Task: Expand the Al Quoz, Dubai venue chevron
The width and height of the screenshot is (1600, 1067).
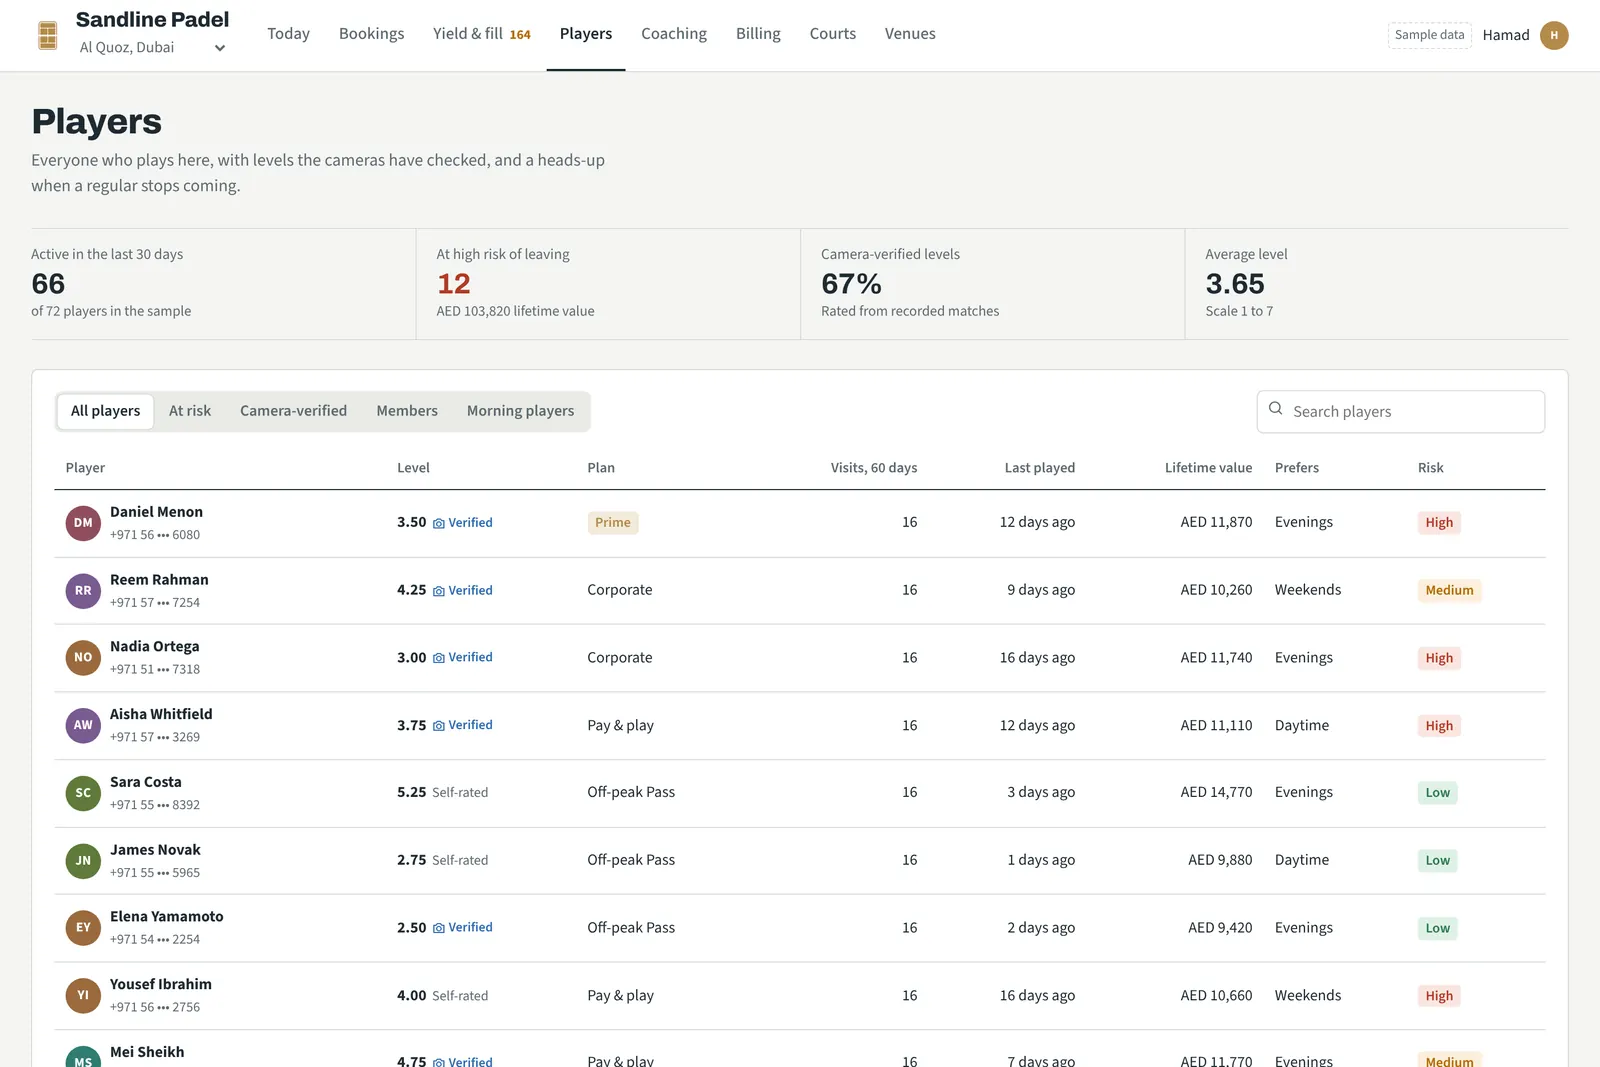Action: [x=220, y=48]
